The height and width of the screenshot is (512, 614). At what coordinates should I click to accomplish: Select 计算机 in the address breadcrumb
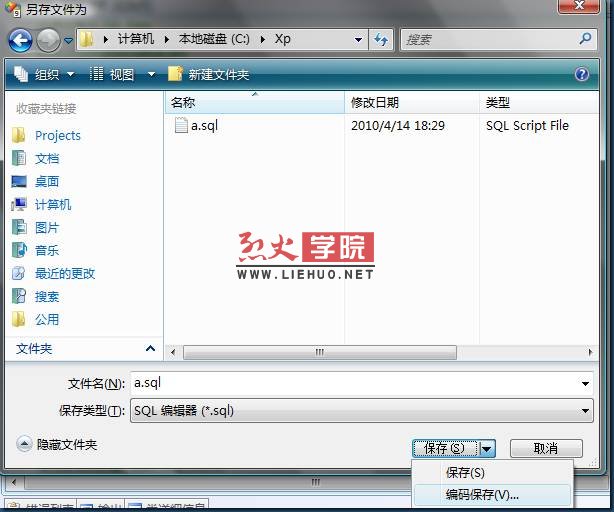click(x=135, y=39)
